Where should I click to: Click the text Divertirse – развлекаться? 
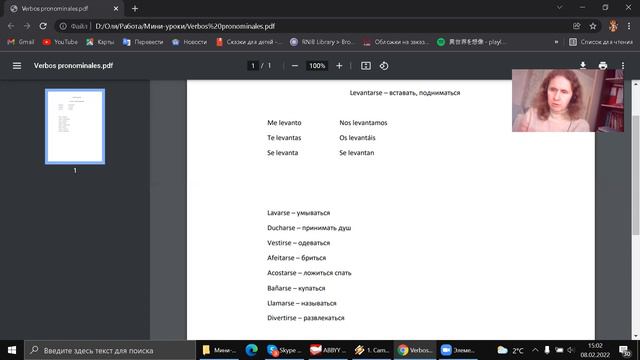click(306, 318)
